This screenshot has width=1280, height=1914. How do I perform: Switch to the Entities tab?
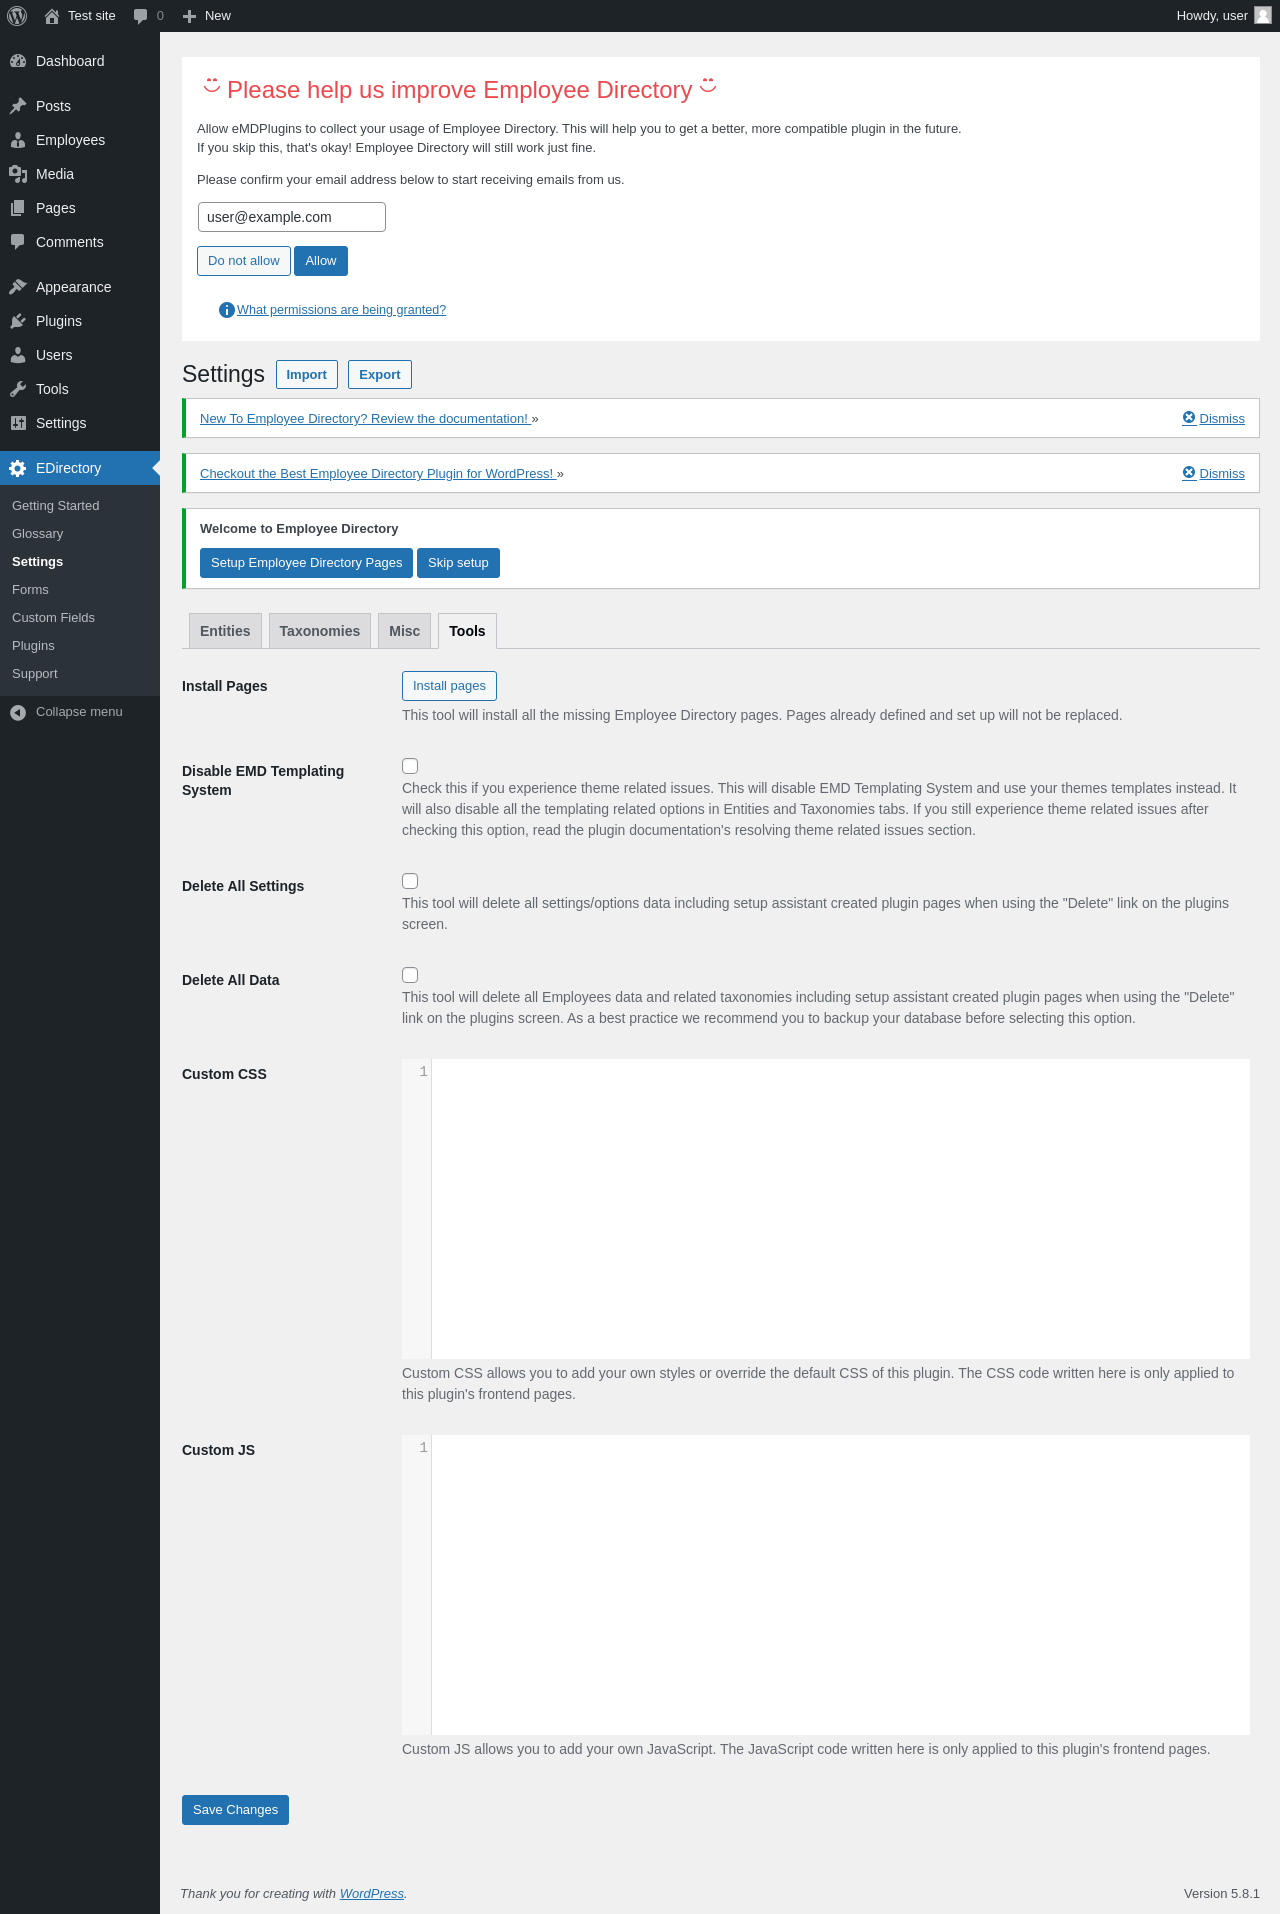tap(225, 631)
